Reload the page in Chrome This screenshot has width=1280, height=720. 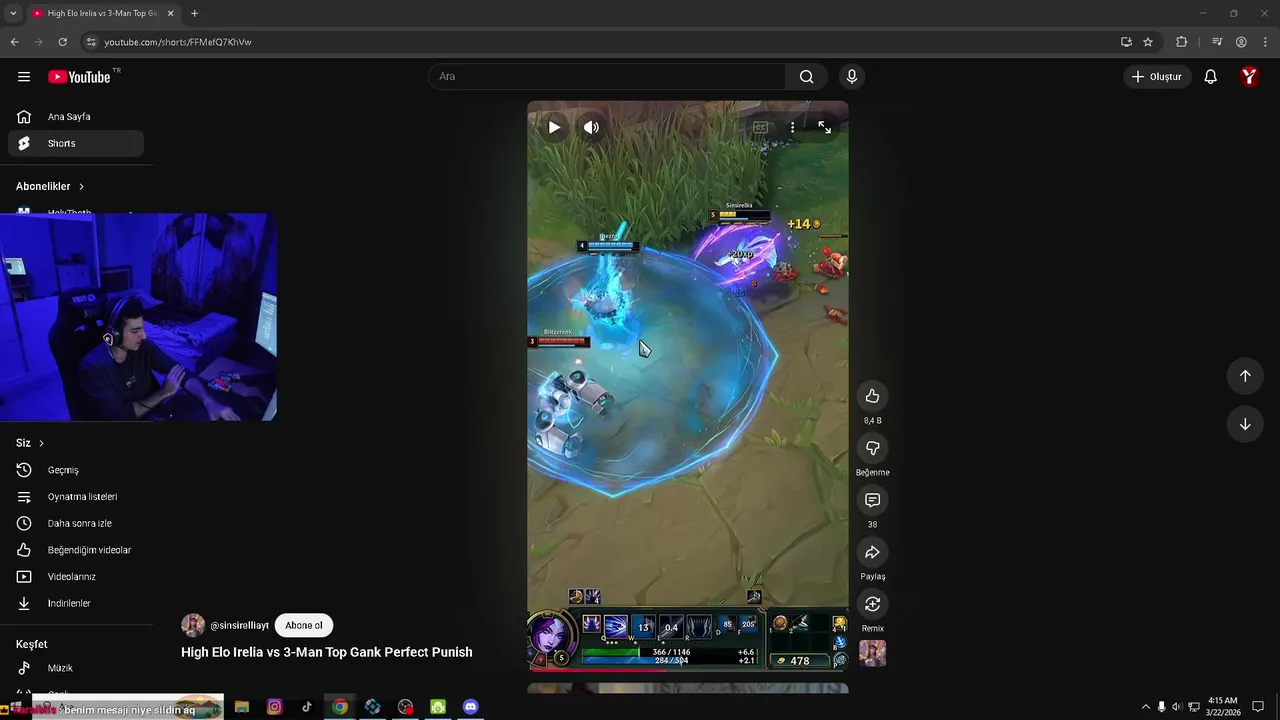tap(62, 42)
